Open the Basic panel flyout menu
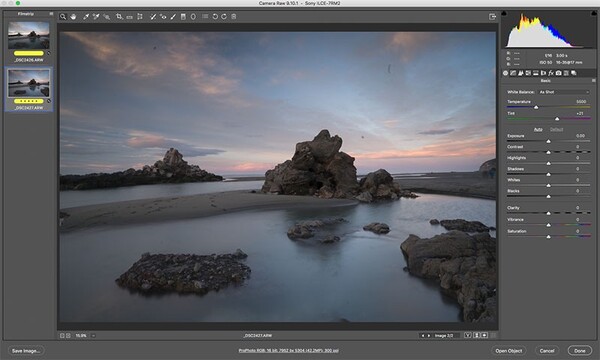600x360 pixels. pos(593,81)
